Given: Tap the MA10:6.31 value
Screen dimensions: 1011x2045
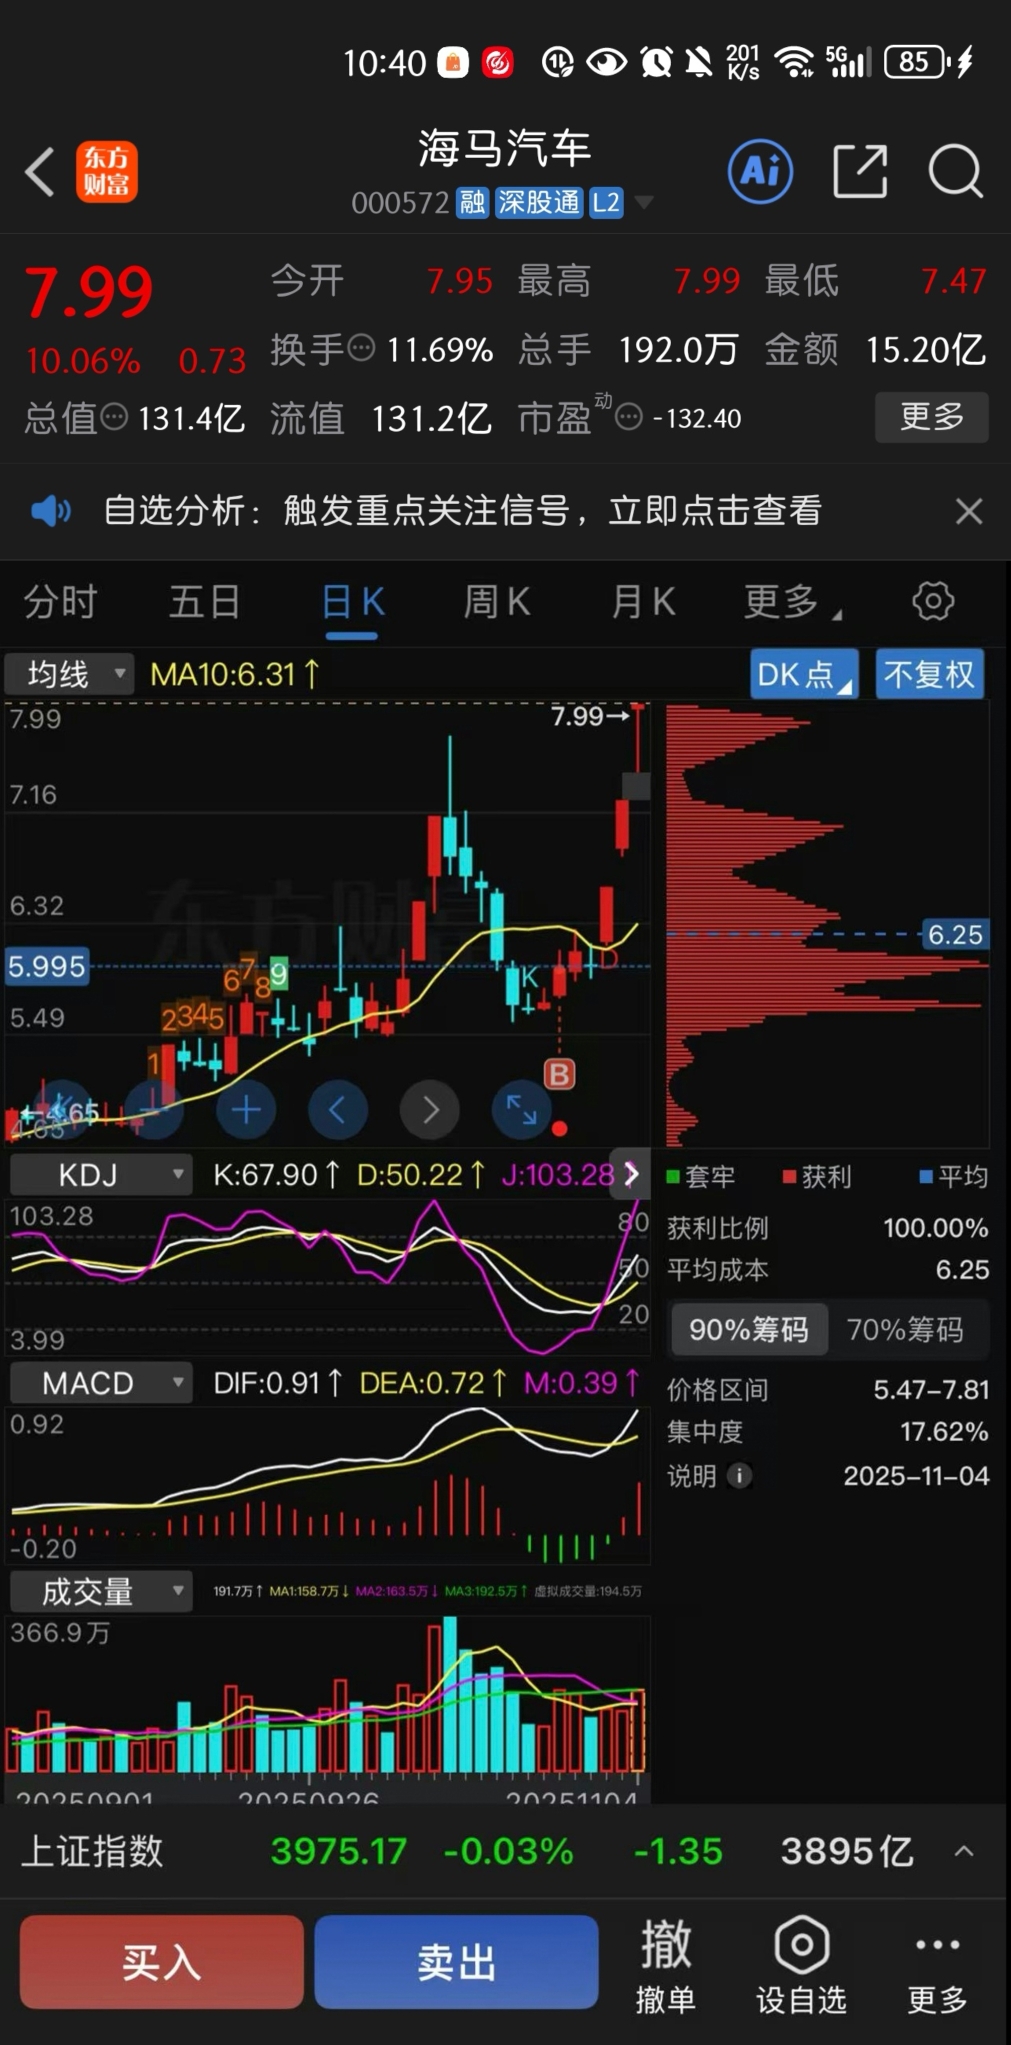Looking at the screenshot, I should [x=234, y=674].
